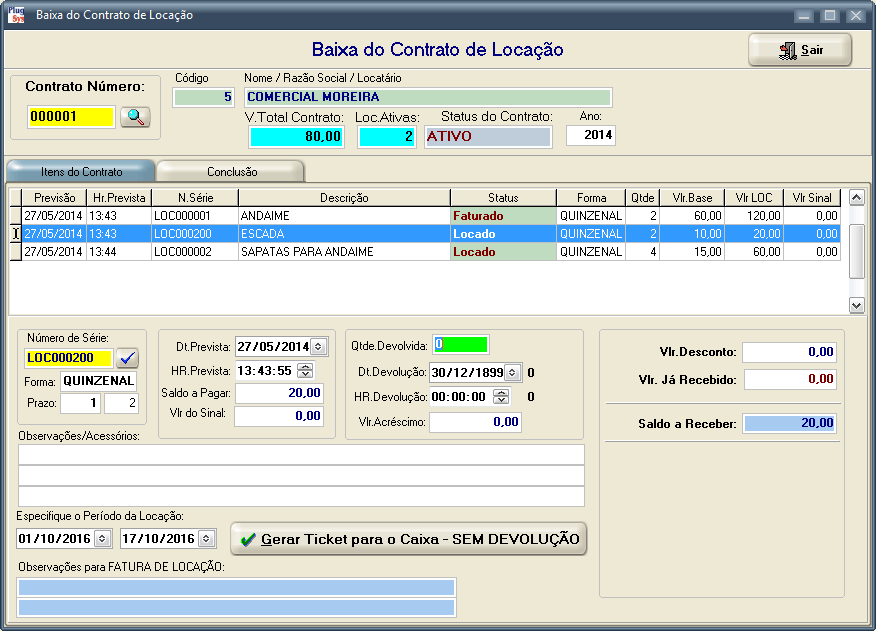Select the Itens do Contrato tab
This screenshot has width=876, height=631.
[x=81, y=172]
